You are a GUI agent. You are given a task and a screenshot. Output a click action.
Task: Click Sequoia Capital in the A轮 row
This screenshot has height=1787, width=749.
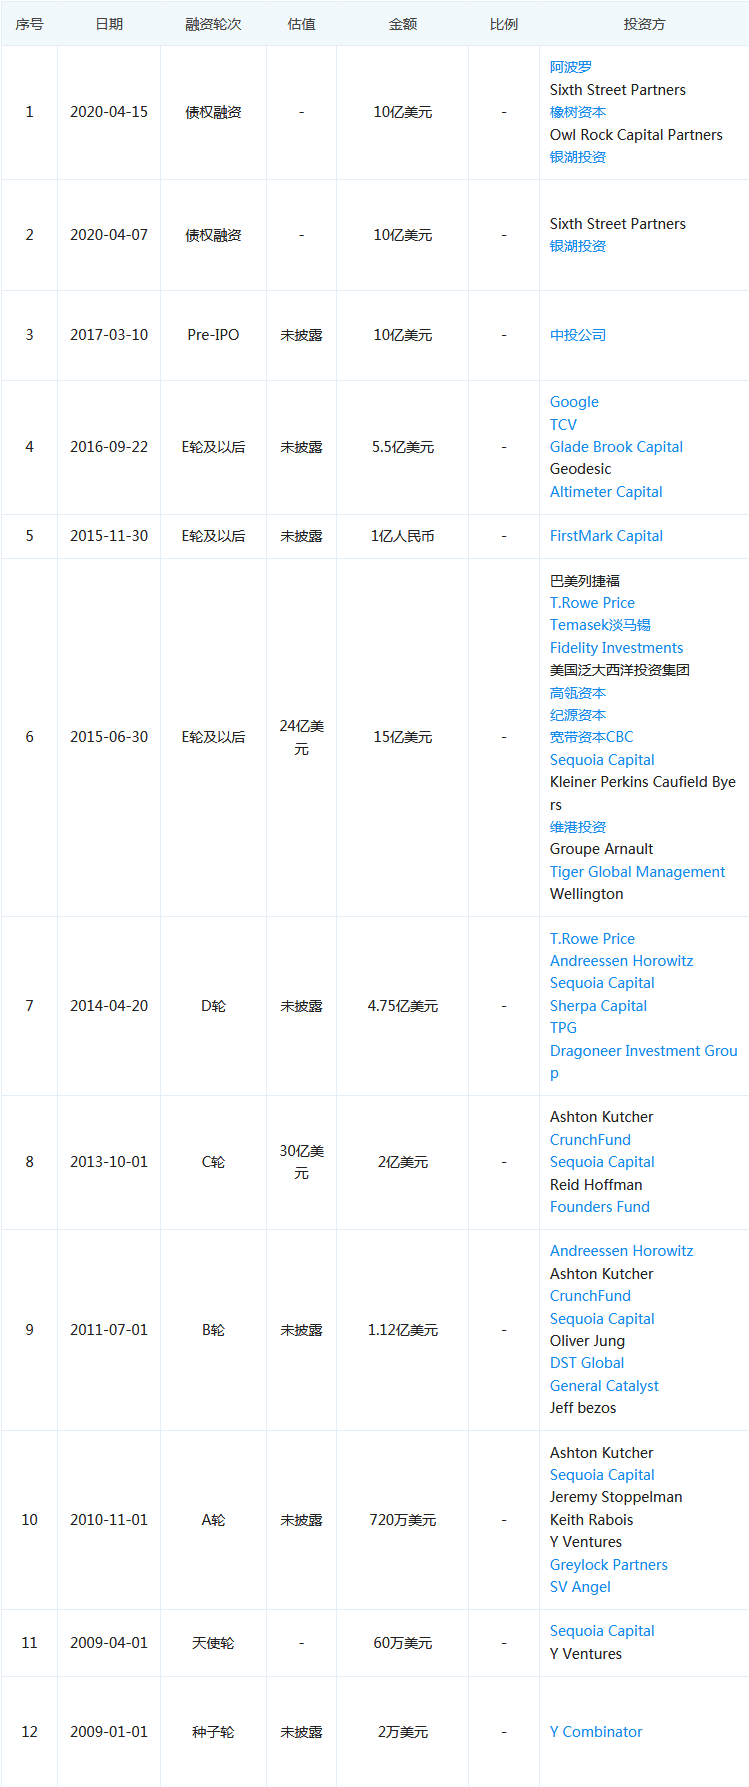click(x=602, y=1475)
